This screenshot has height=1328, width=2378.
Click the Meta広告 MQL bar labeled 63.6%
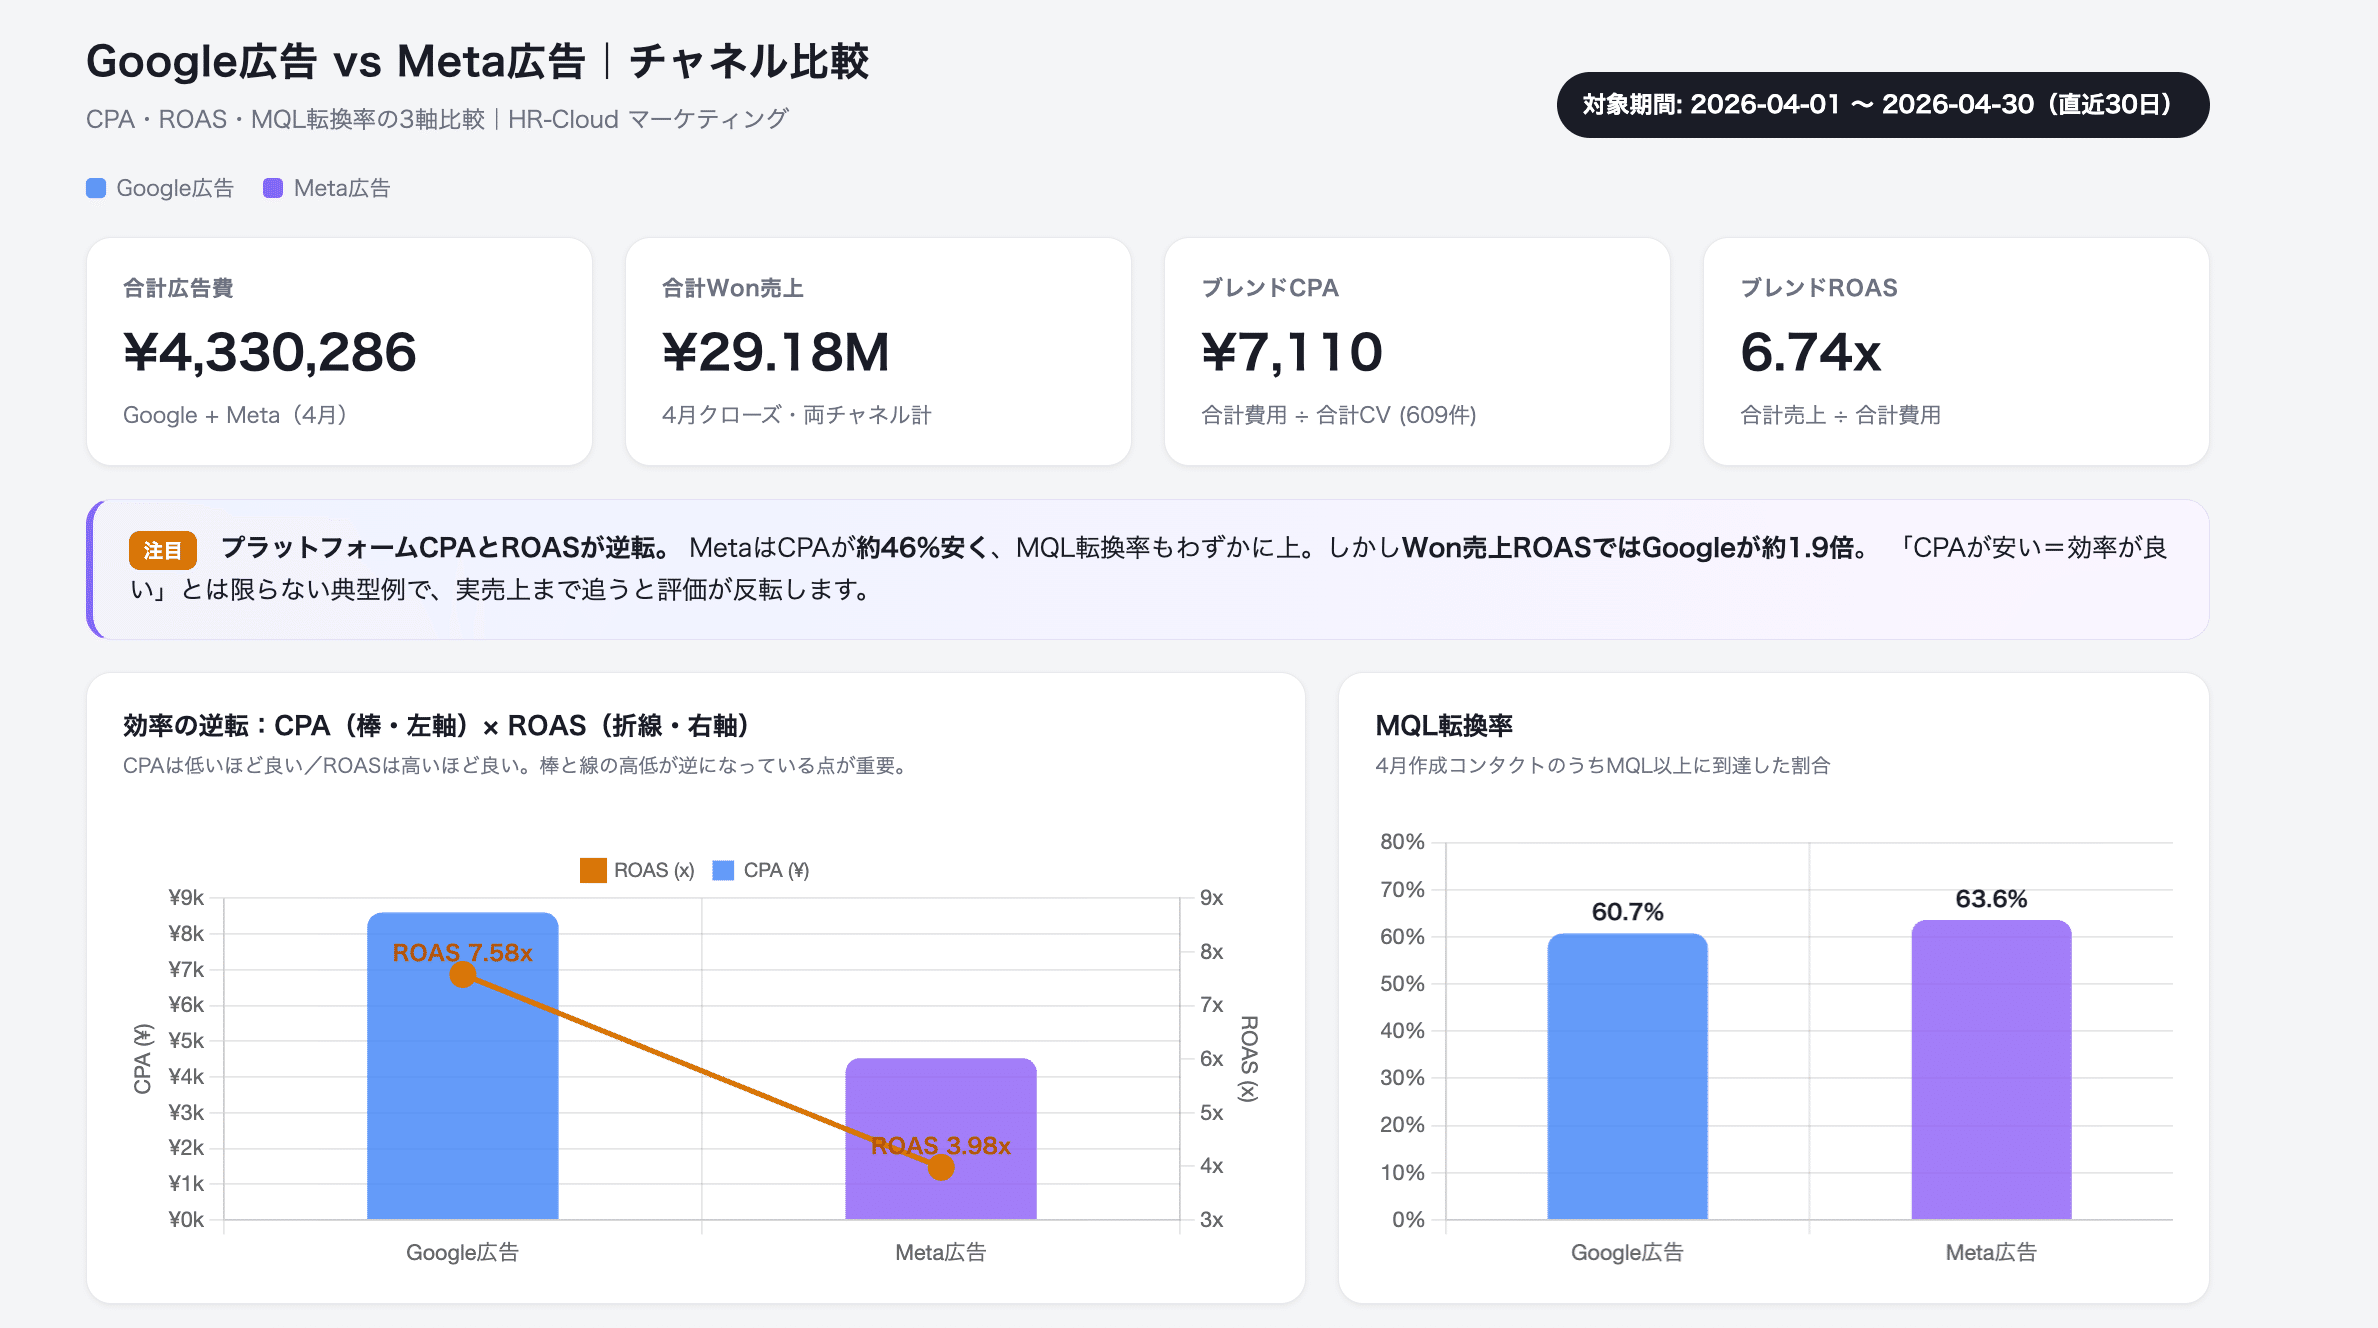[x=1991, y=1069]
